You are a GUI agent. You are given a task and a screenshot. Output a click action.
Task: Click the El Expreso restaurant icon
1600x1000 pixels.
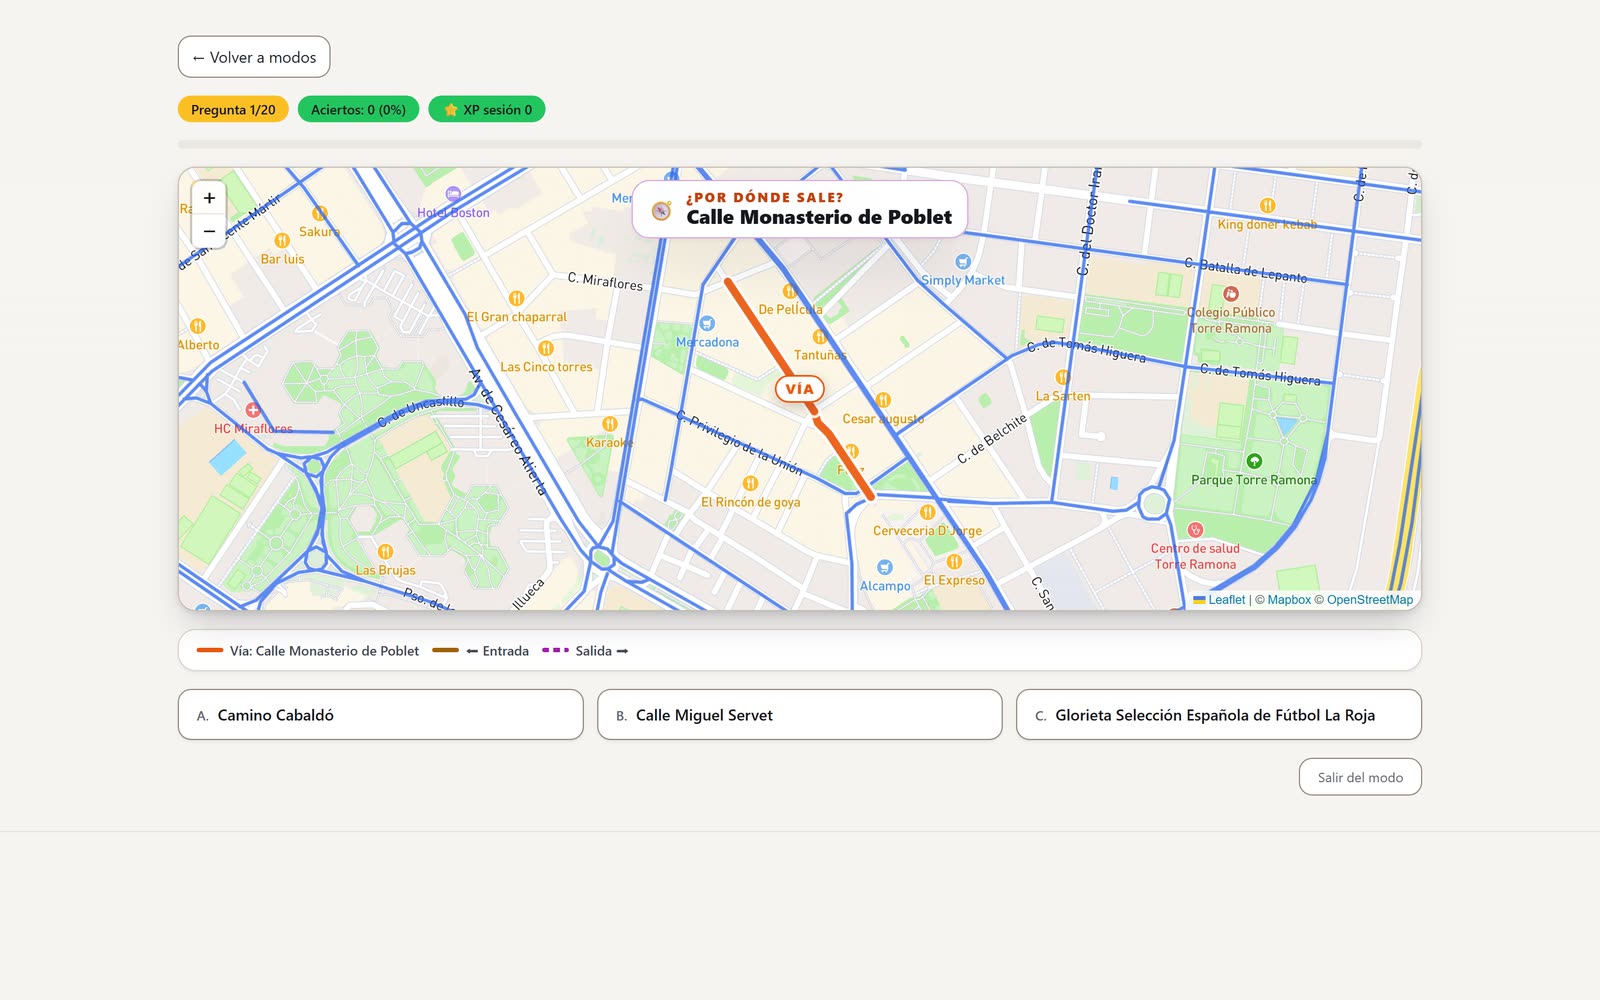tap(954, 561)
